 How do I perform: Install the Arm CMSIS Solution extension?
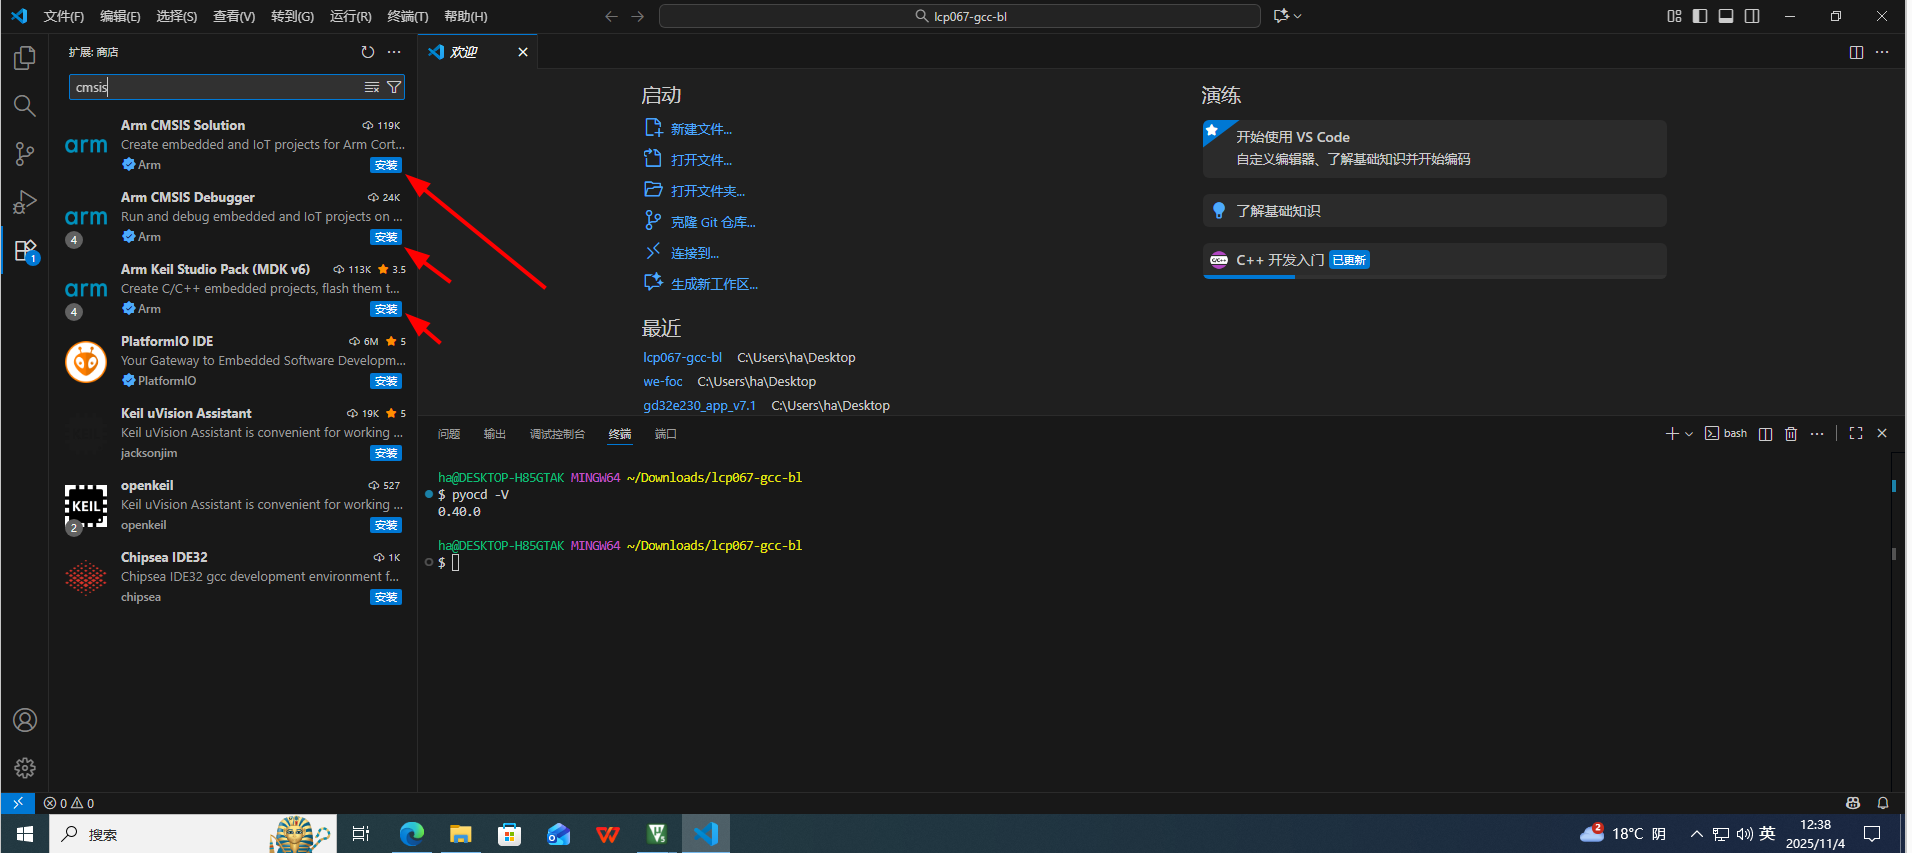point(385,165)
